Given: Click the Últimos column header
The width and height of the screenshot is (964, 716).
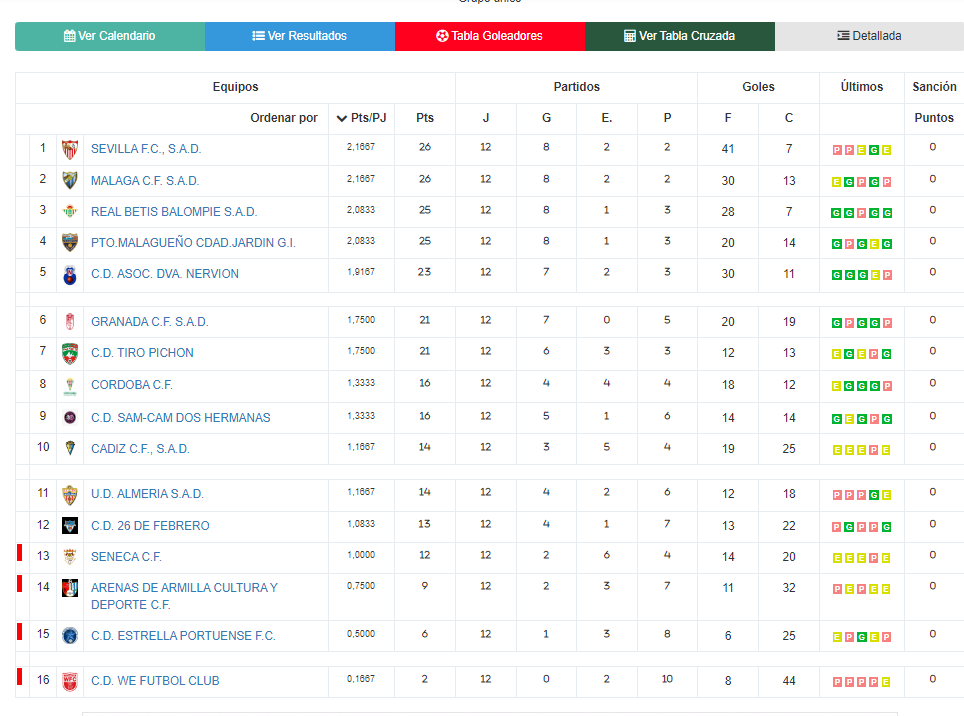Looking at the screenshot, I should [861, 87].
